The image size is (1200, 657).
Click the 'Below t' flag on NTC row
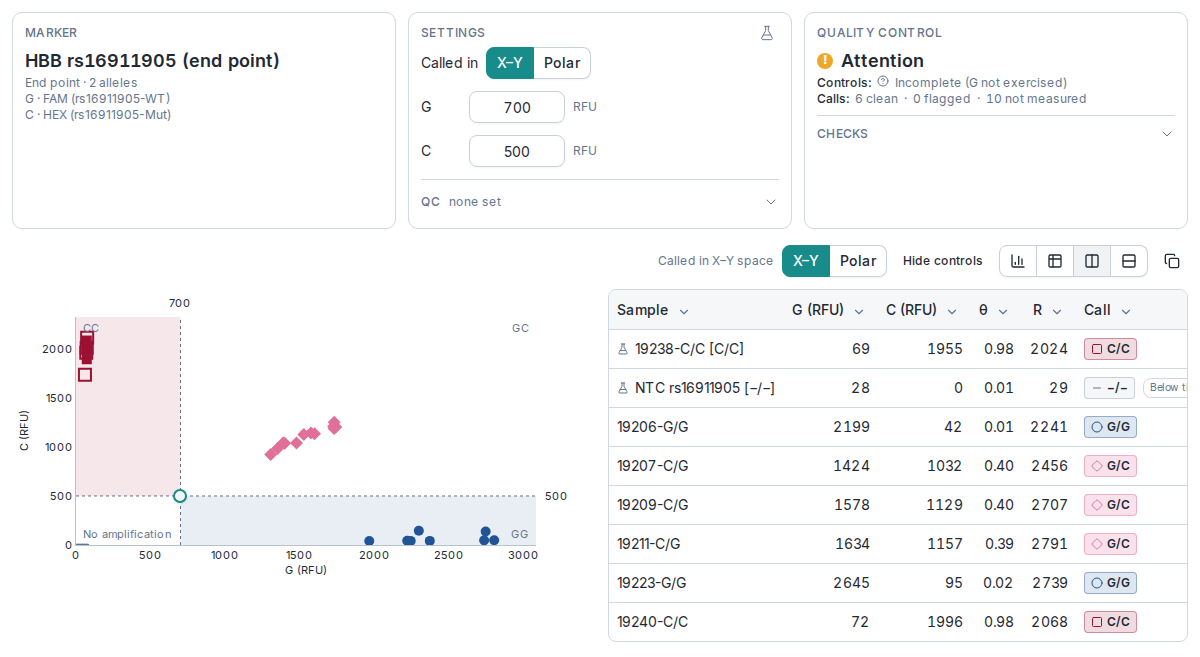coord(1166,388)
